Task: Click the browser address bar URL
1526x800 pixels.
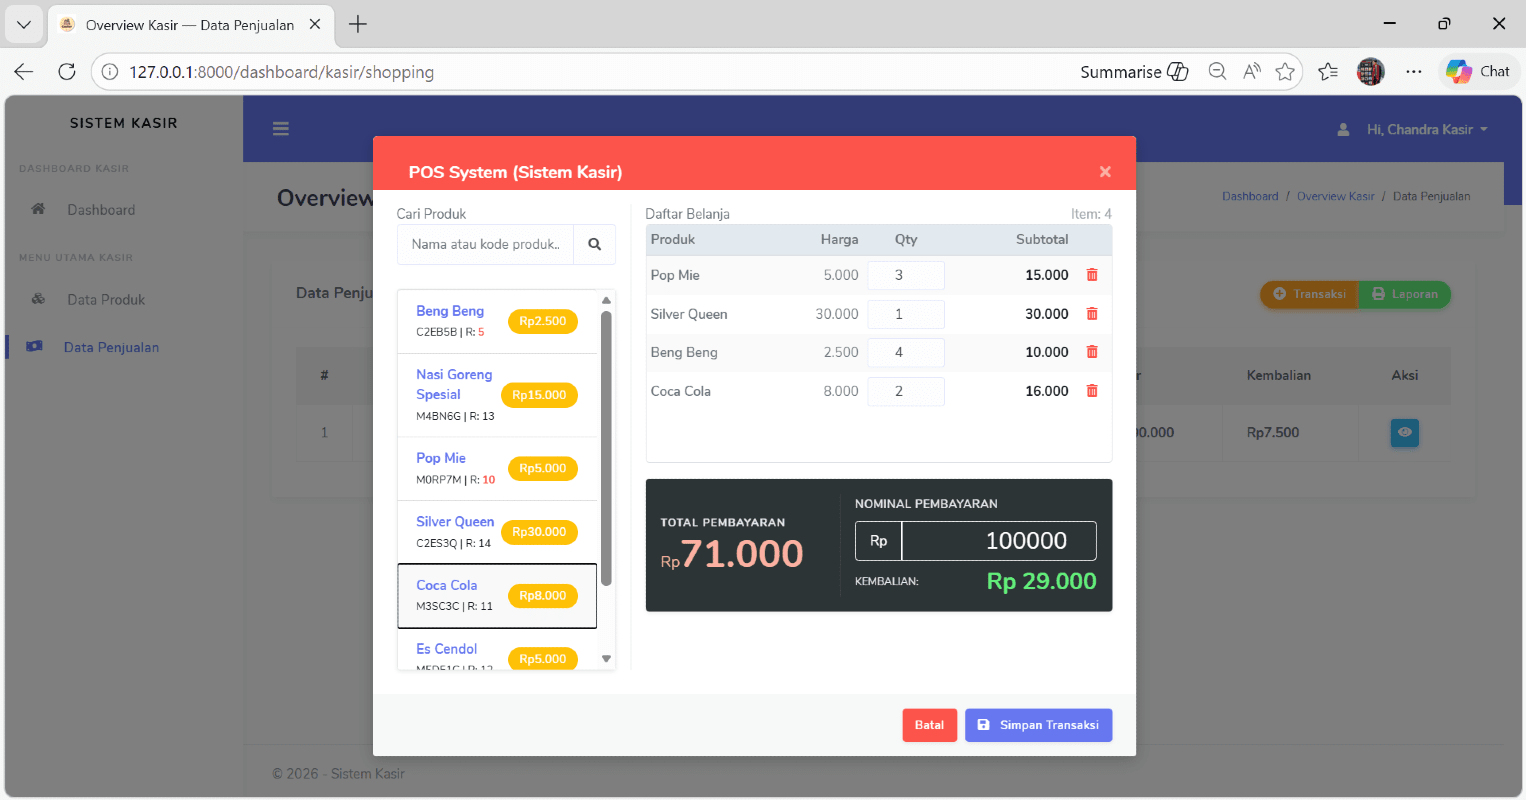Action: coord(281,72)
